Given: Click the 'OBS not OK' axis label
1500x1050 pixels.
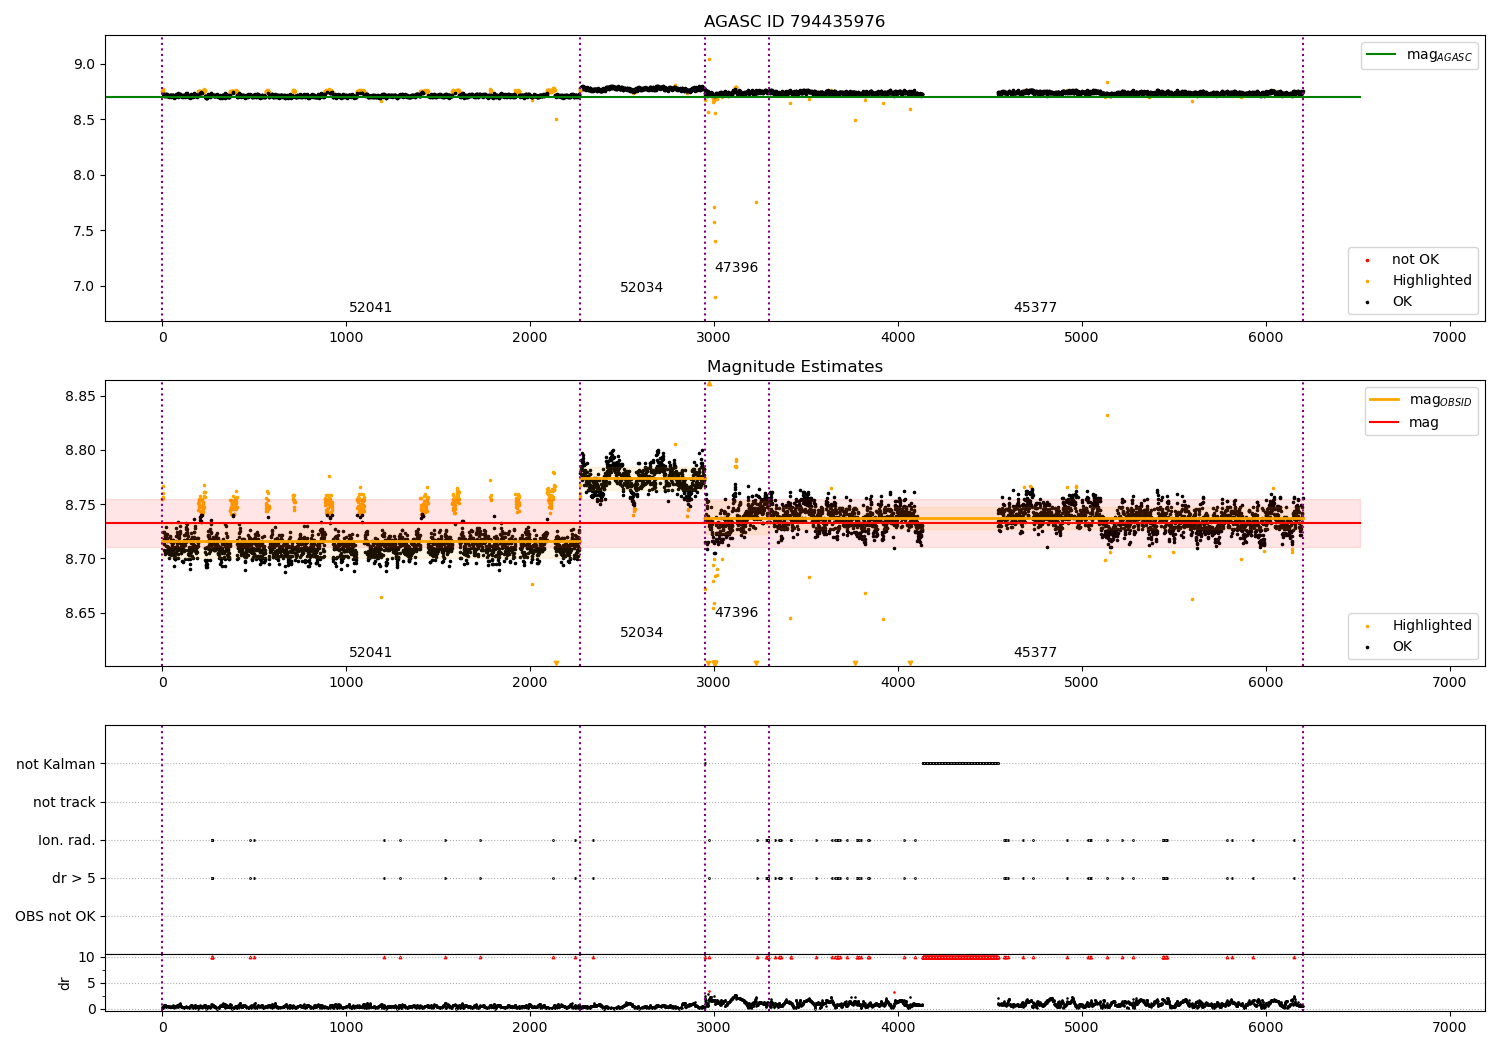Looking at the screenshot, I should pos(56,916).
